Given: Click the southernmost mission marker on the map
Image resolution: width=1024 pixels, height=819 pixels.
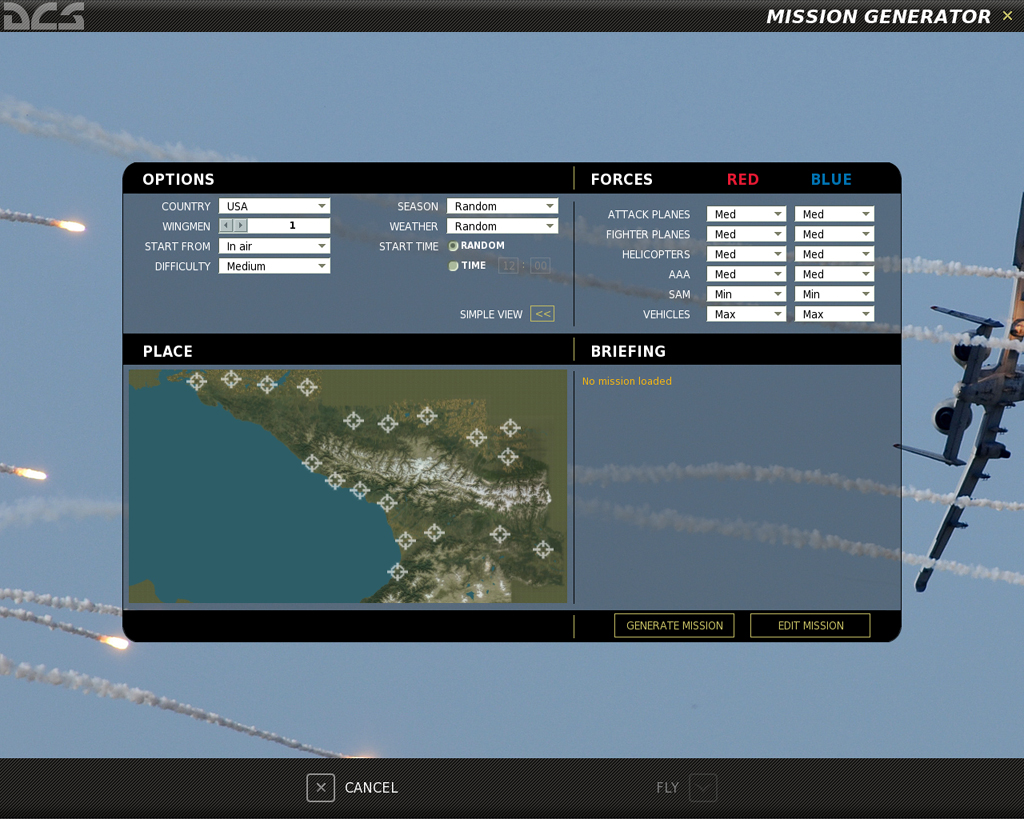Looking at the screenshot, I should click(398, 571).
